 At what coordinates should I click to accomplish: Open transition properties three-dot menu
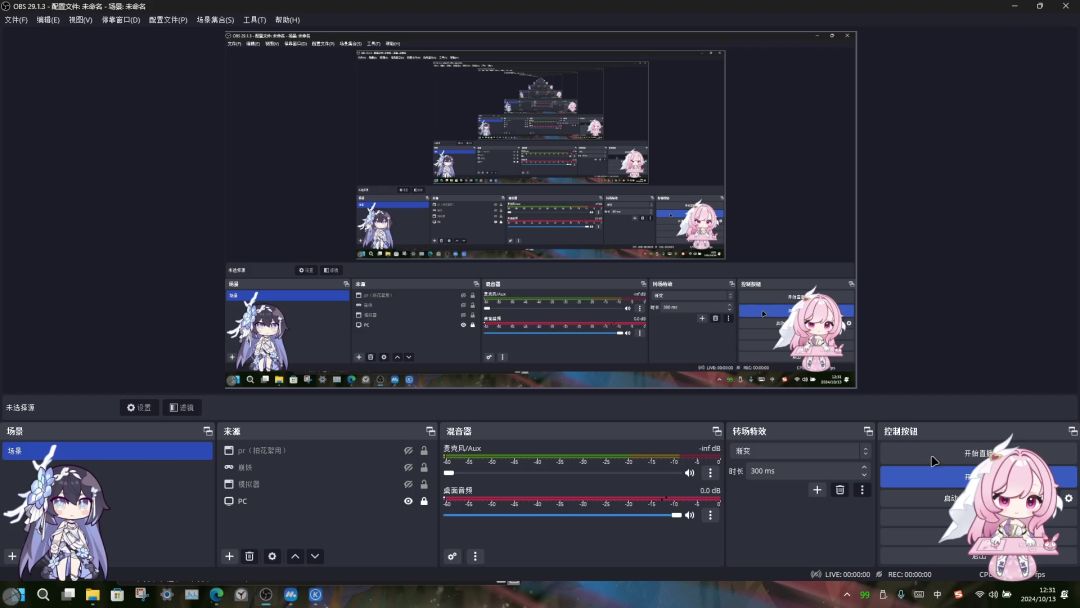(x=862, y=490)
